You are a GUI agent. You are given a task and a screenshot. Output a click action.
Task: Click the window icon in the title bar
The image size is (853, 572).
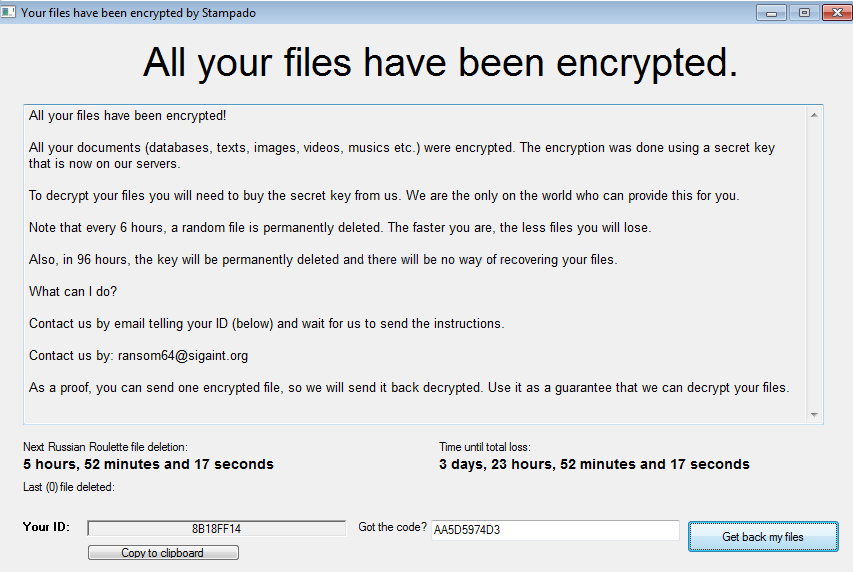9,12
